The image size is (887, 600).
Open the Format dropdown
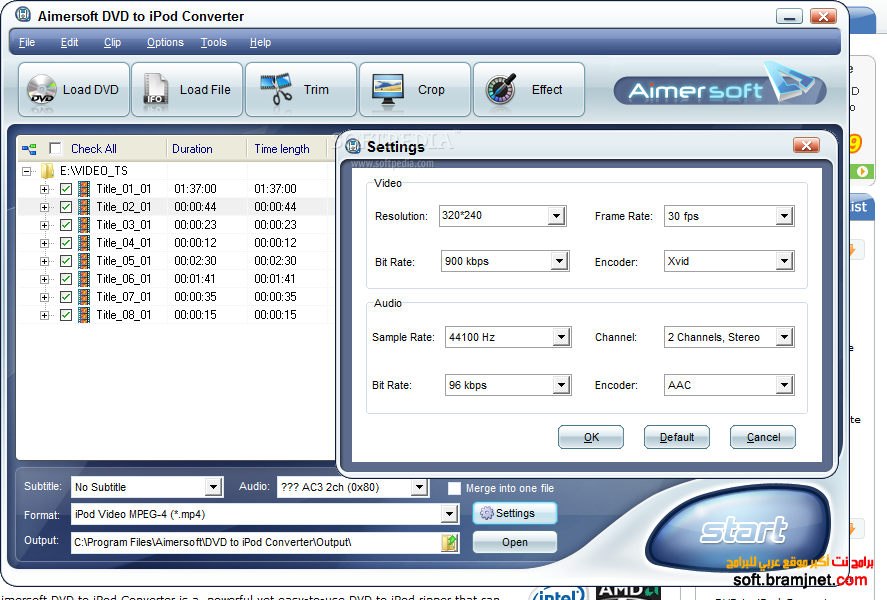[x=449, y=514]
